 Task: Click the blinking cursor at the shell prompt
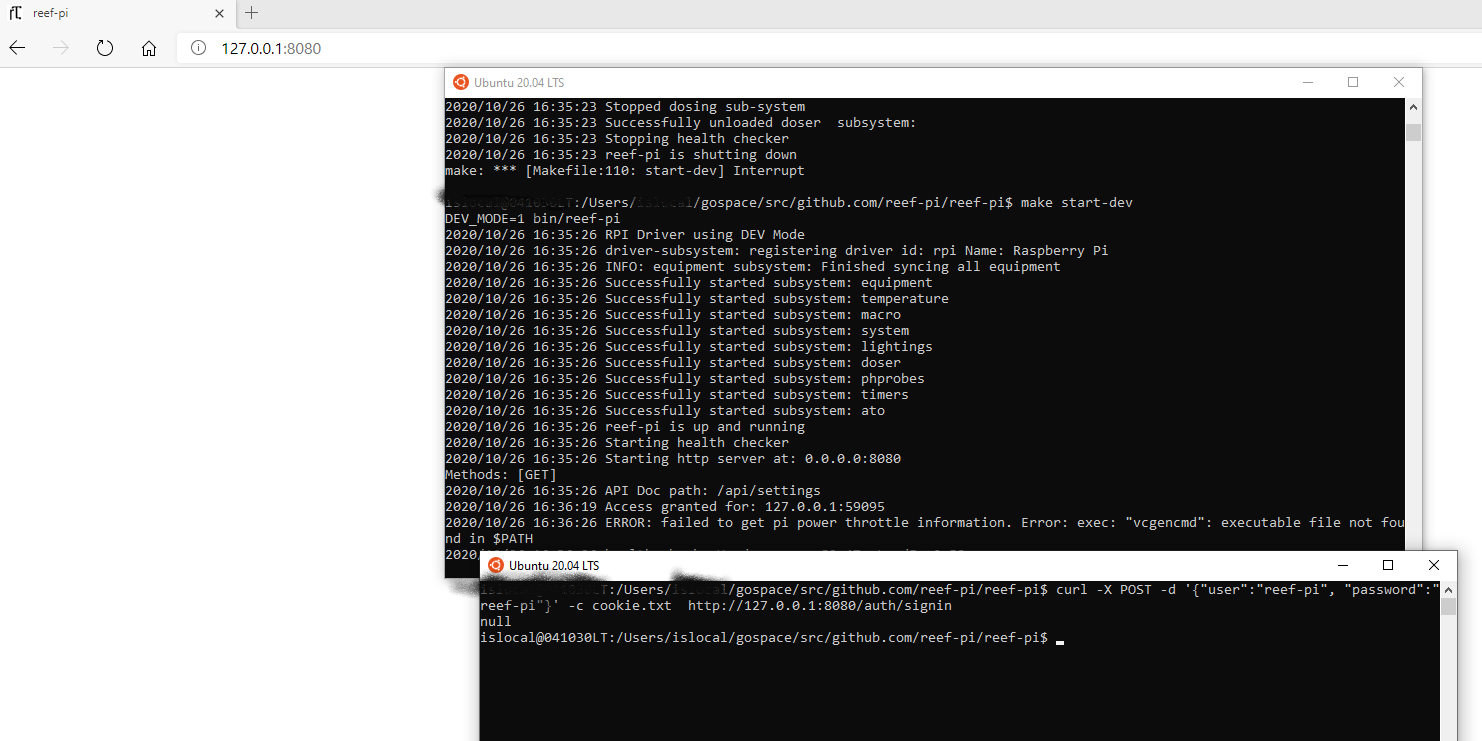tap(1059, 640)
